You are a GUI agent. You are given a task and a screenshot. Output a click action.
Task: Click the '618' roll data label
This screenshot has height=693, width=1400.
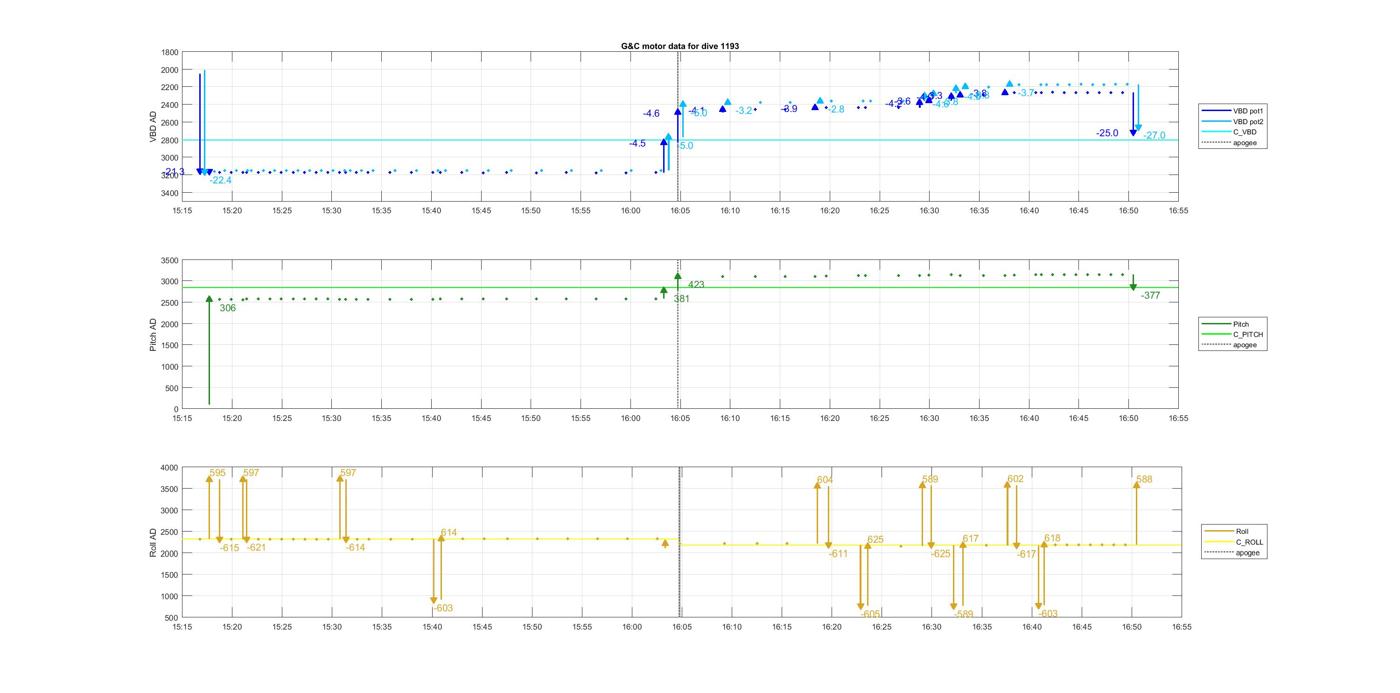[x=1052, y=539]
